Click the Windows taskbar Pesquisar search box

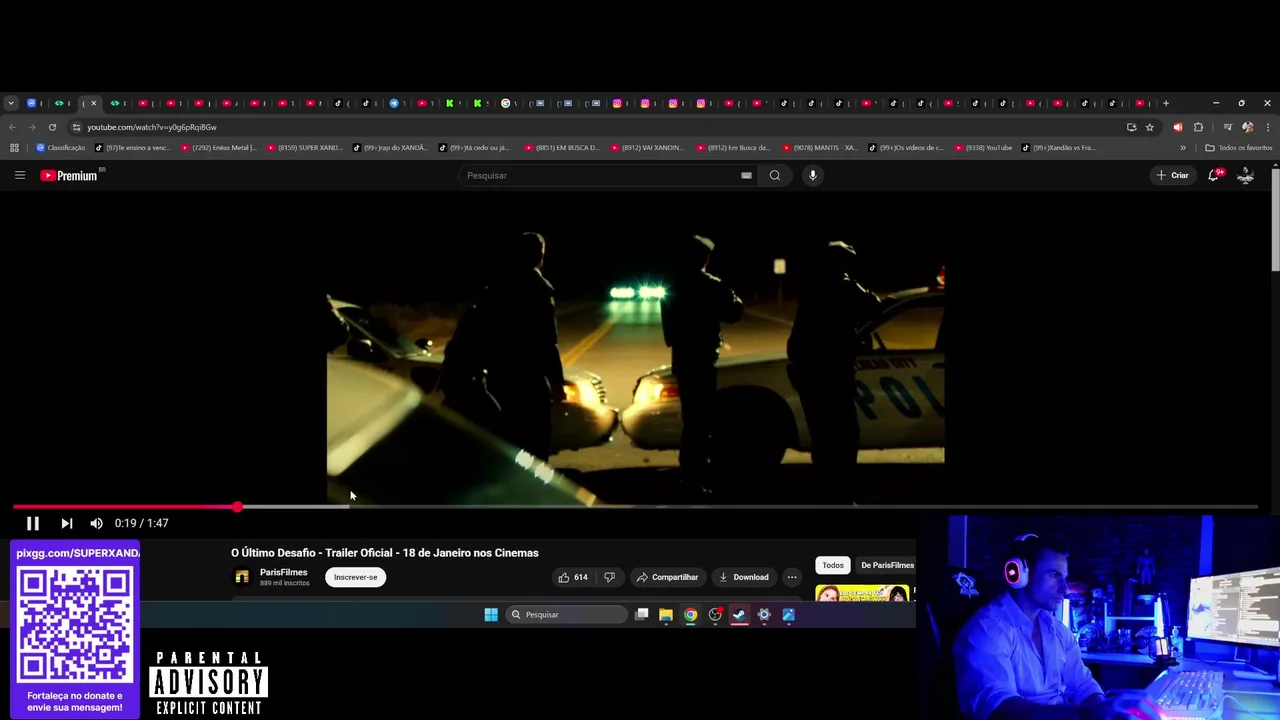coord(565,615)
